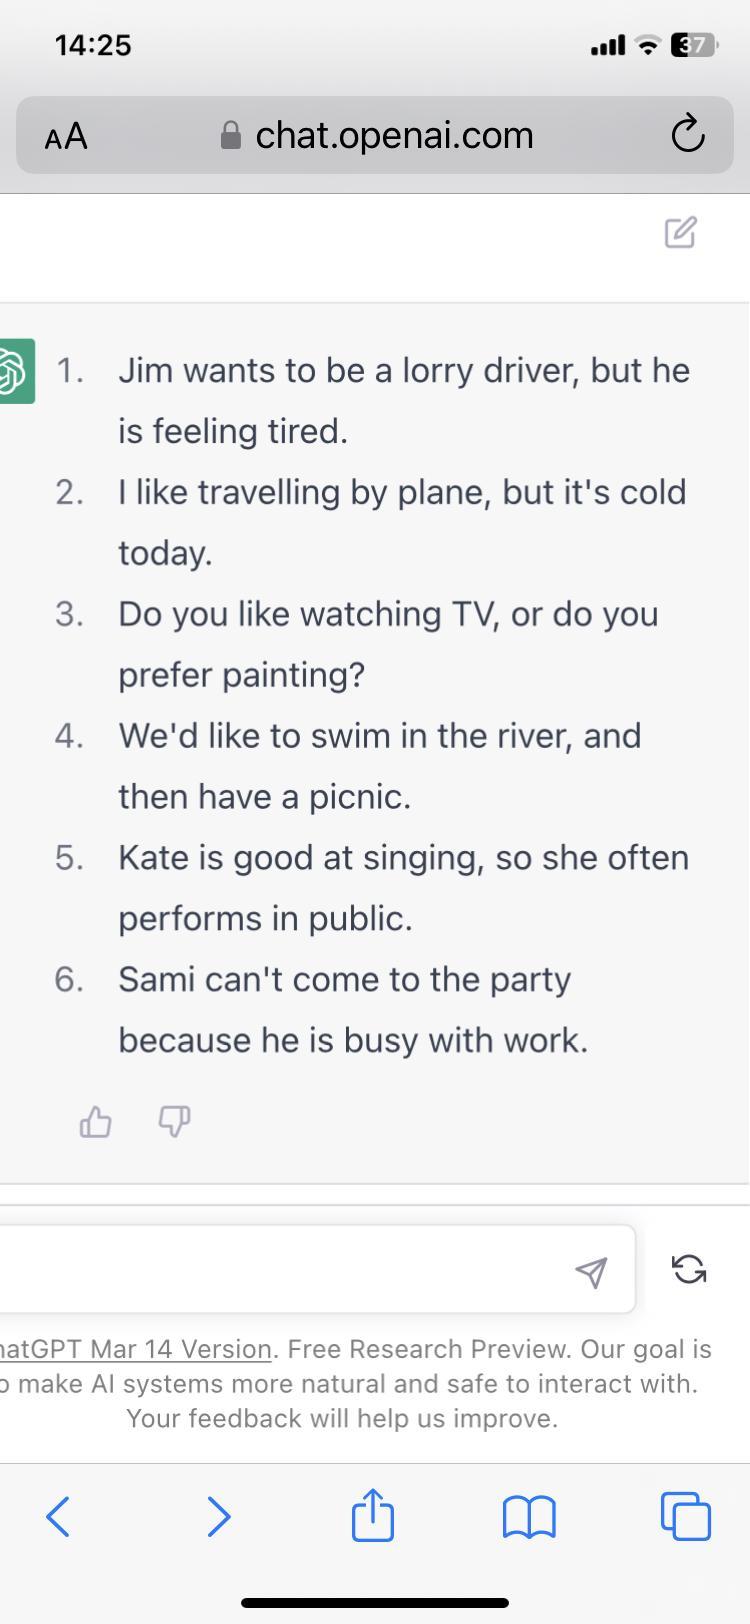Show all open Safari tabs

686,1516
